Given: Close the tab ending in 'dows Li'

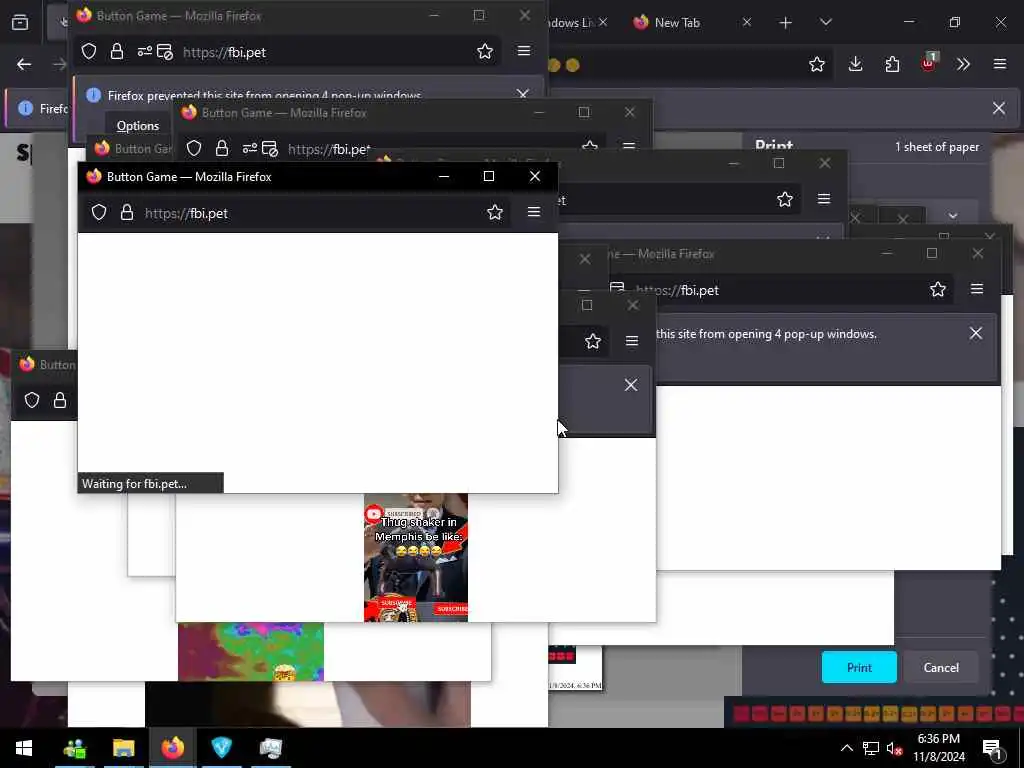Looking at the screenshot, I should coord(603,22).
